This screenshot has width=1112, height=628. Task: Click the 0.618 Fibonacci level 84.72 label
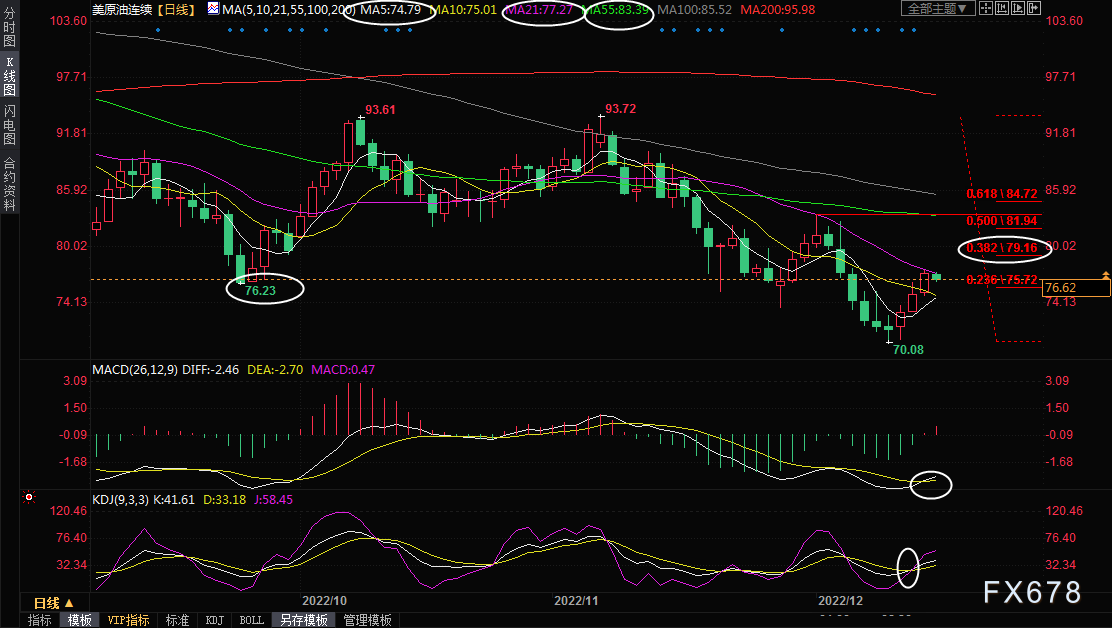tap(1002, 194)
